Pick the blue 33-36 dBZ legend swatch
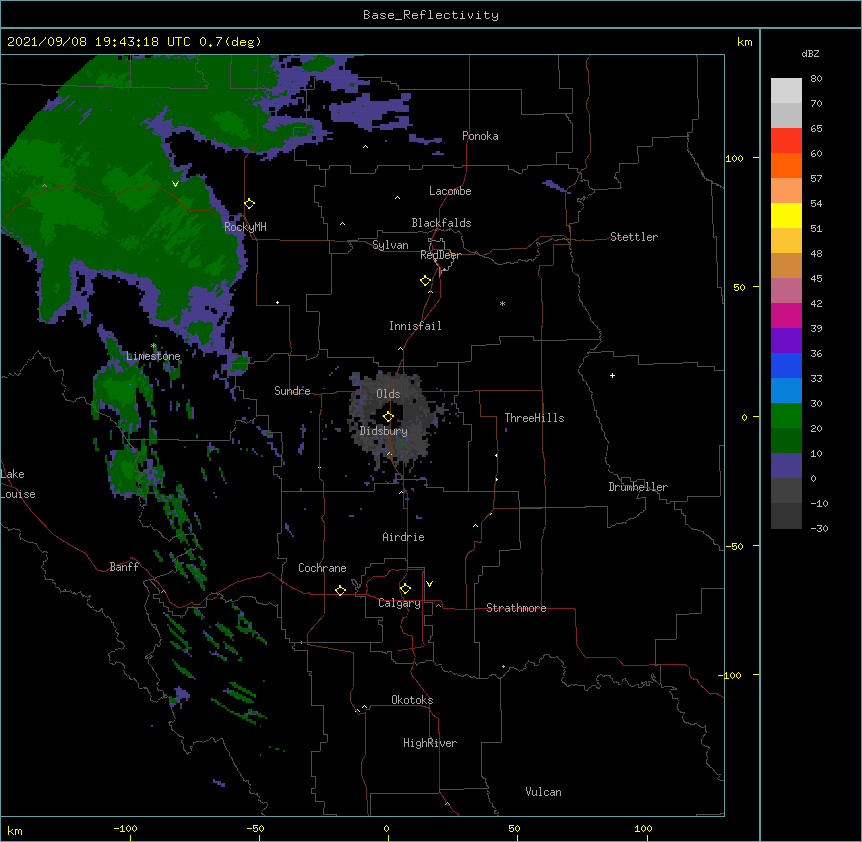 pos(786,365)
